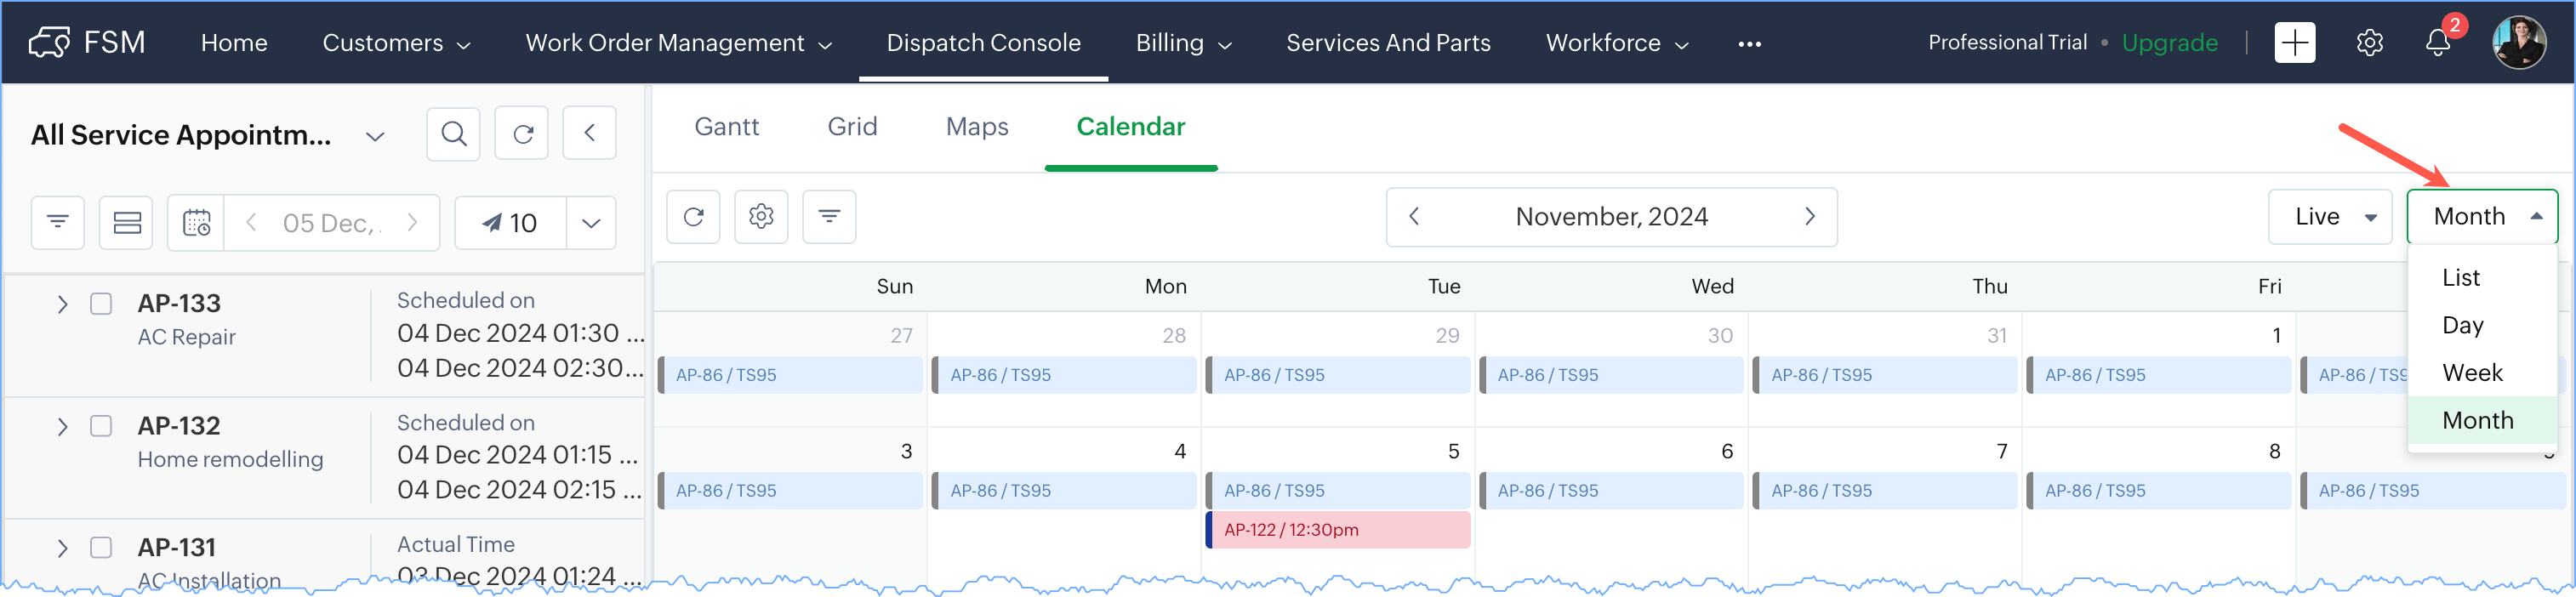Image resolution: width=2576 pixels, height=597 pixels.
Task: Switch to the Gantt tab
Action: coord(726,127)
